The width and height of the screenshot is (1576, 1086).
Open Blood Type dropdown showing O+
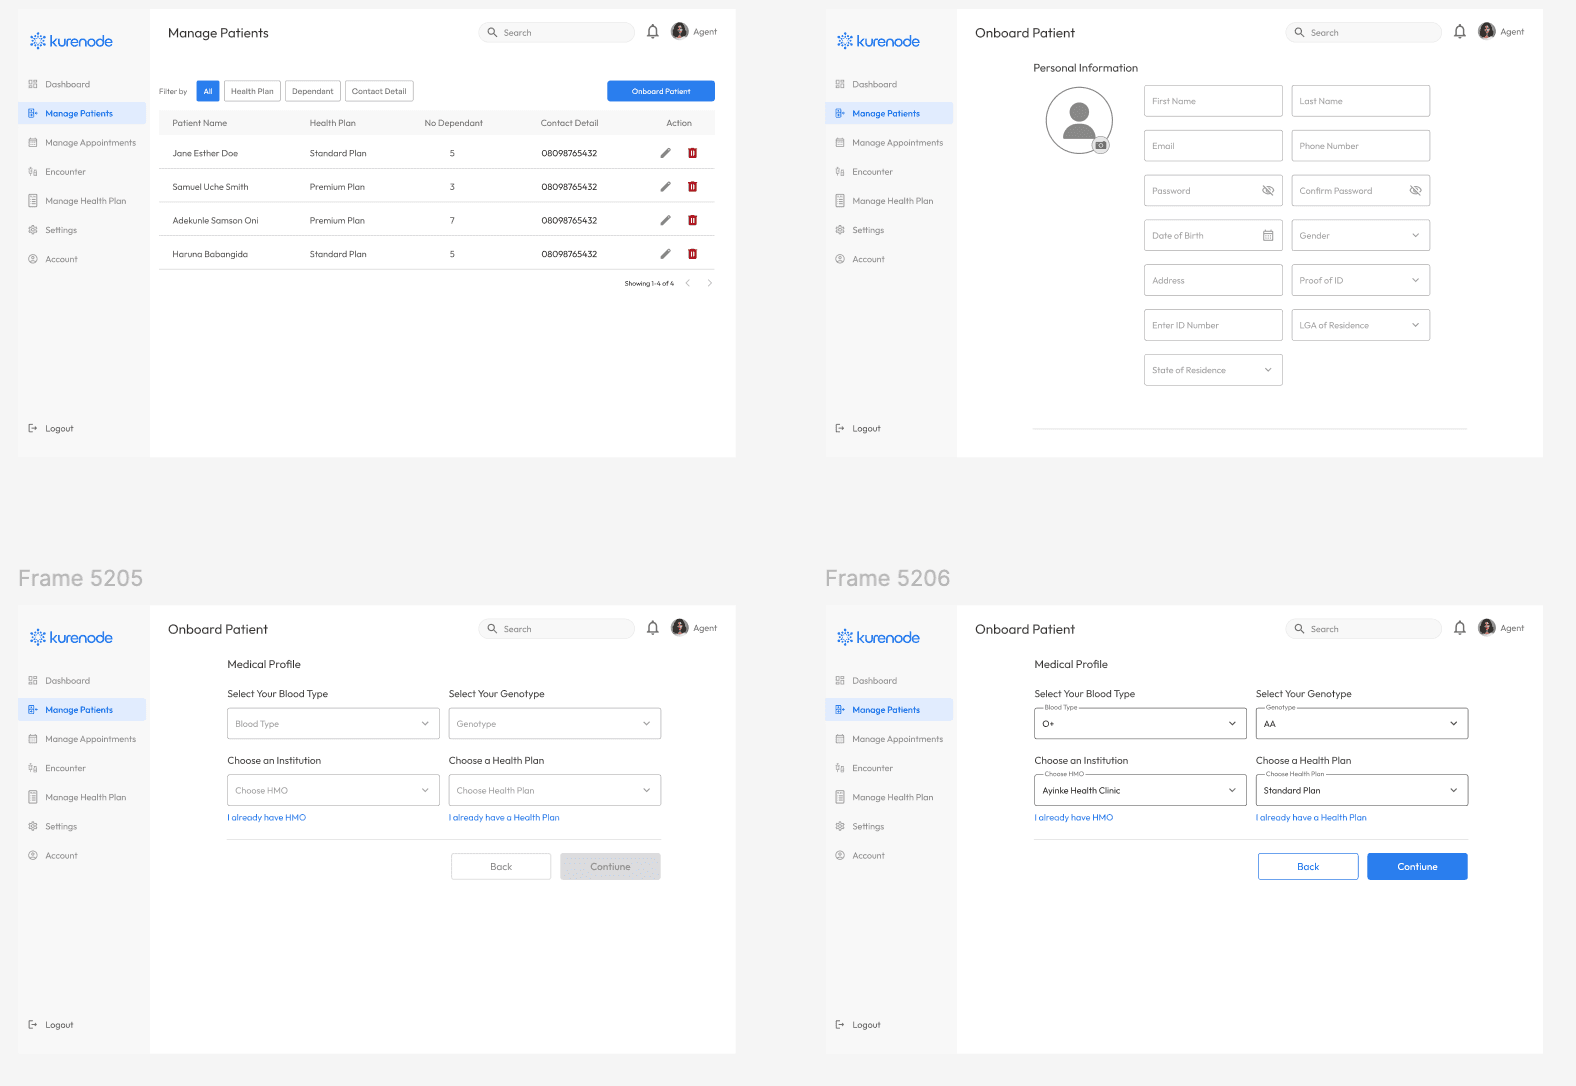click(1140, 724)
